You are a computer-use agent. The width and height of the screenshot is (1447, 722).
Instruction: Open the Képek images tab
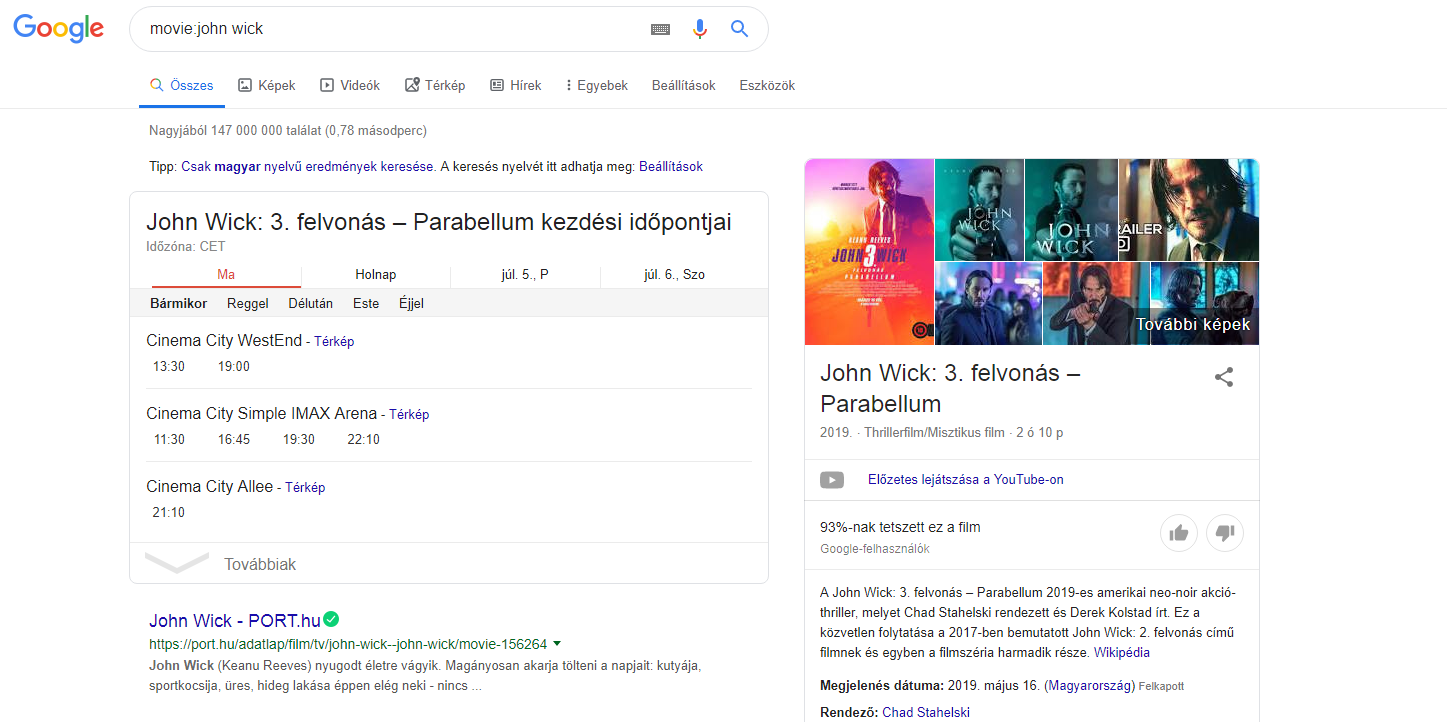(x=267, y=86)
